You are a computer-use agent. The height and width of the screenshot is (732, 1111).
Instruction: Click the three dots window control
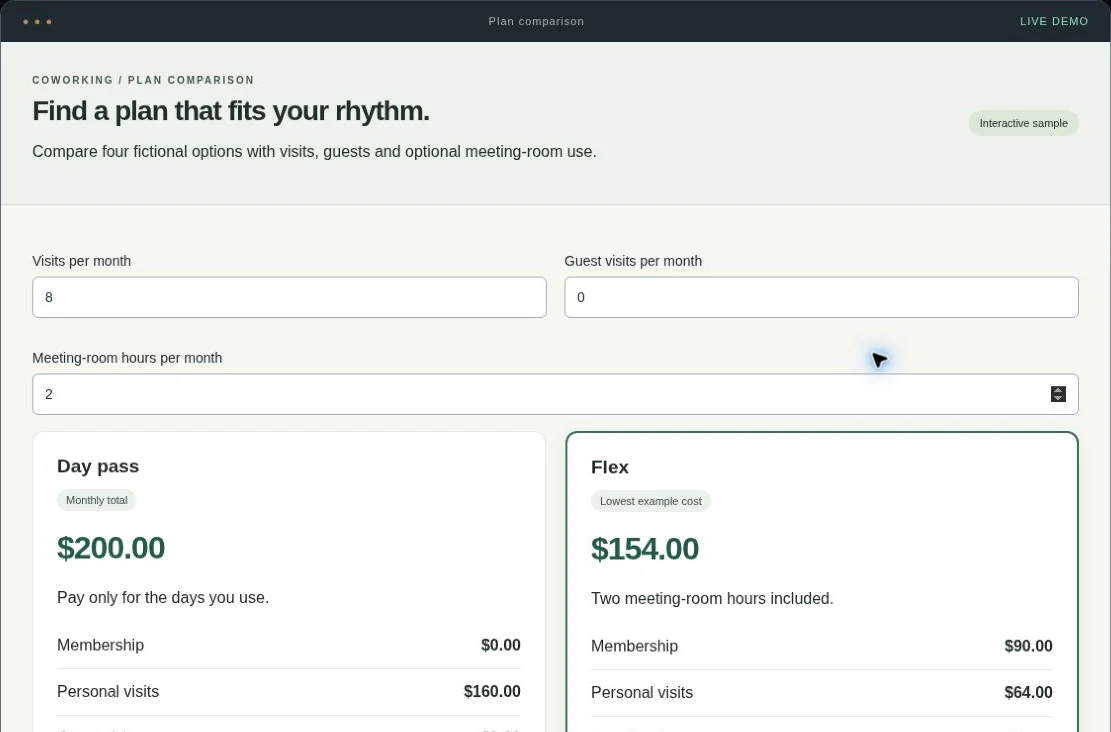coord(37,22)
